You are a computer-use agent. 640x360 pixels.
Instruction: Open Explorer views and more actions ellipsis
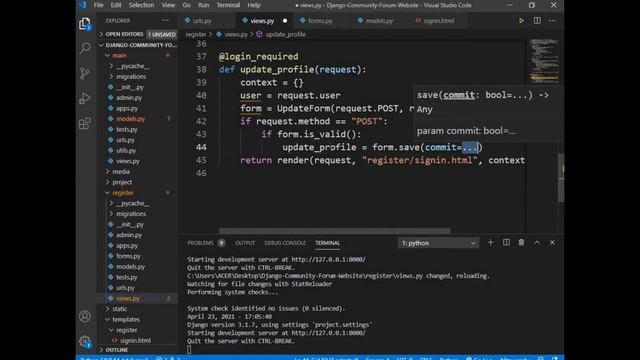tap(165, 20)
